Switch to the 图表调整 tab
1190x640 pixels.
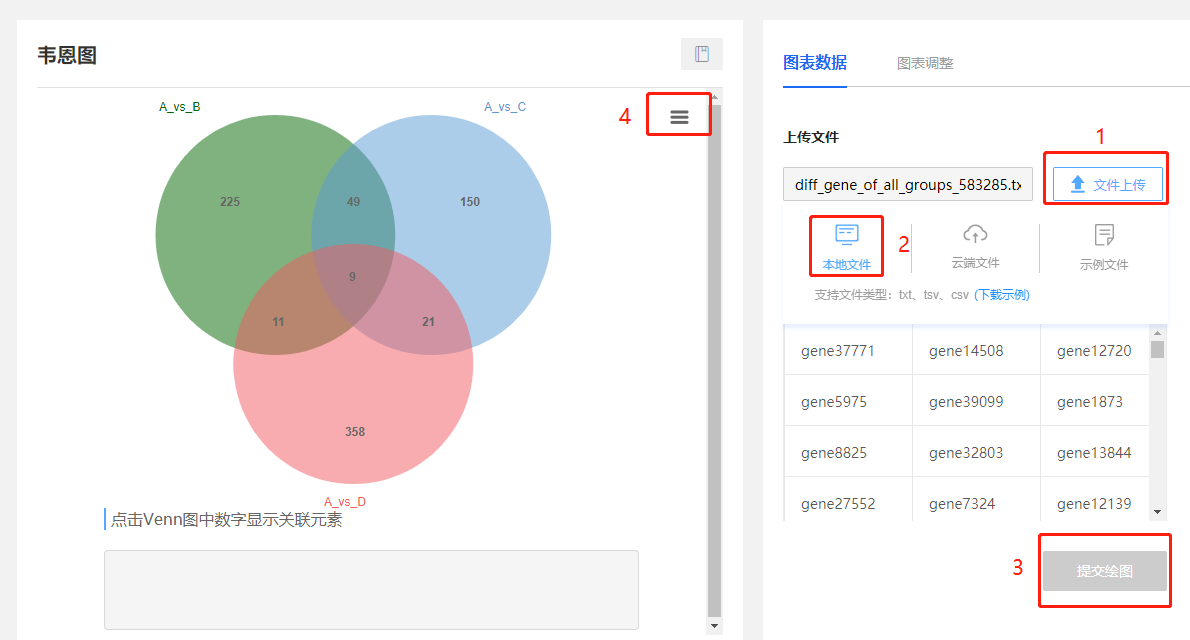point(925,62)
